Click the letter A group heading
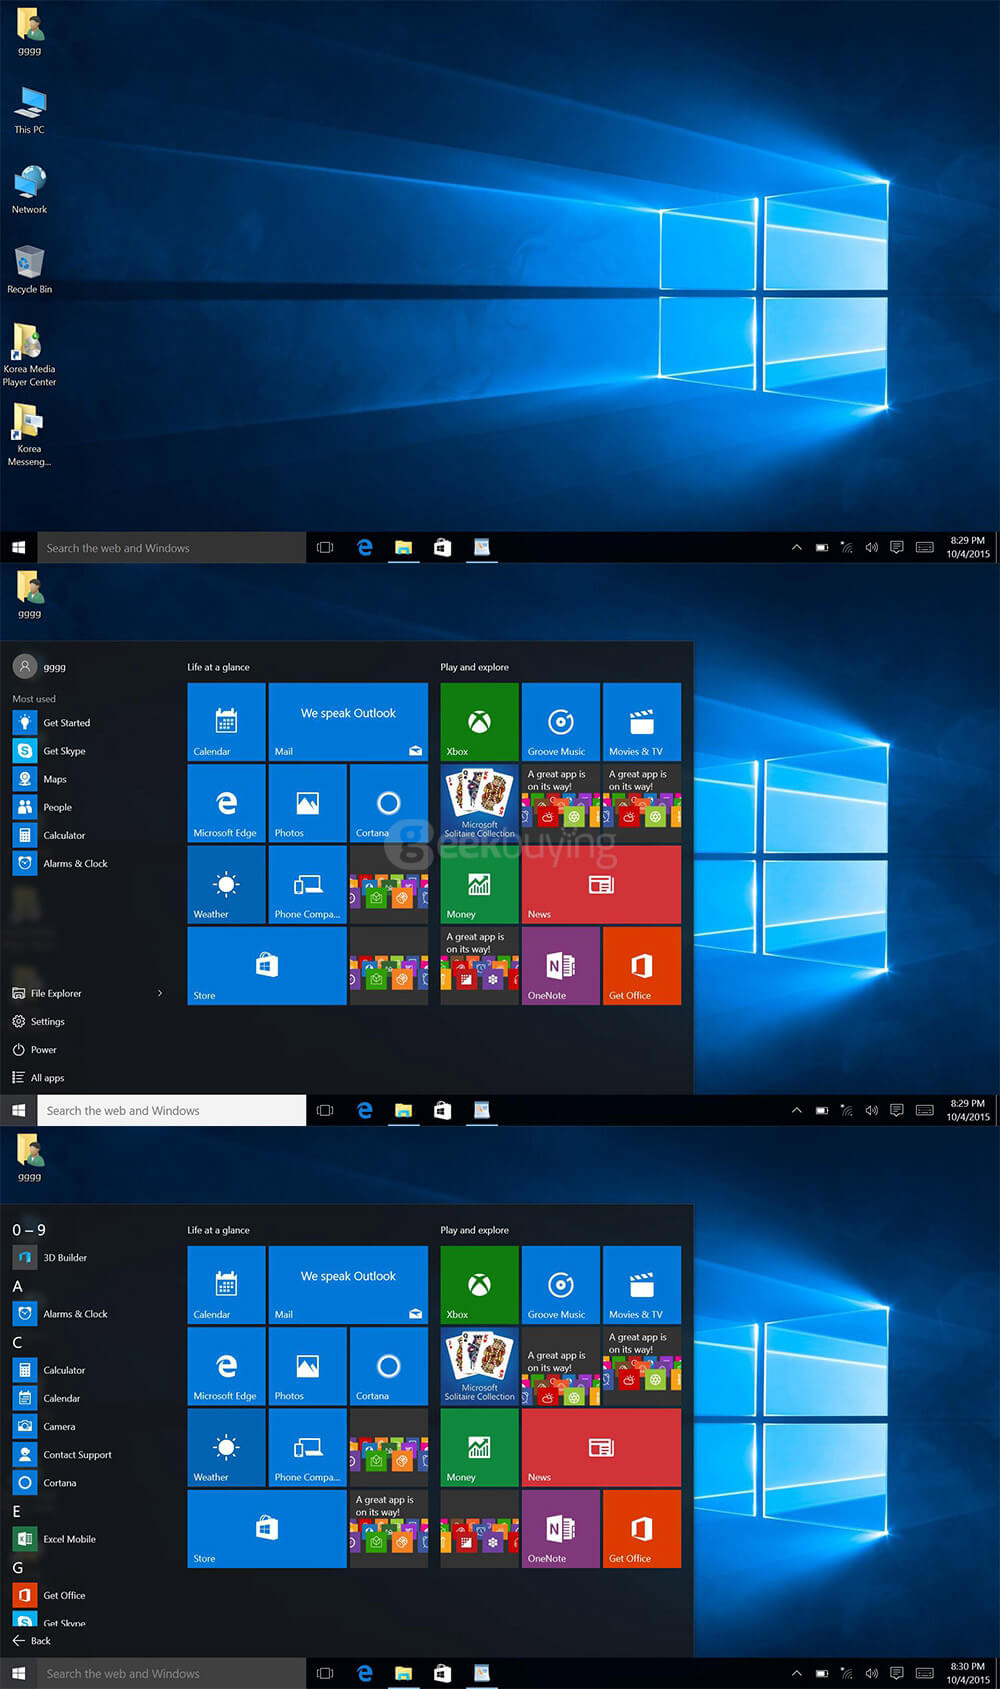 pyautogui.click(x=17, y=1286)
